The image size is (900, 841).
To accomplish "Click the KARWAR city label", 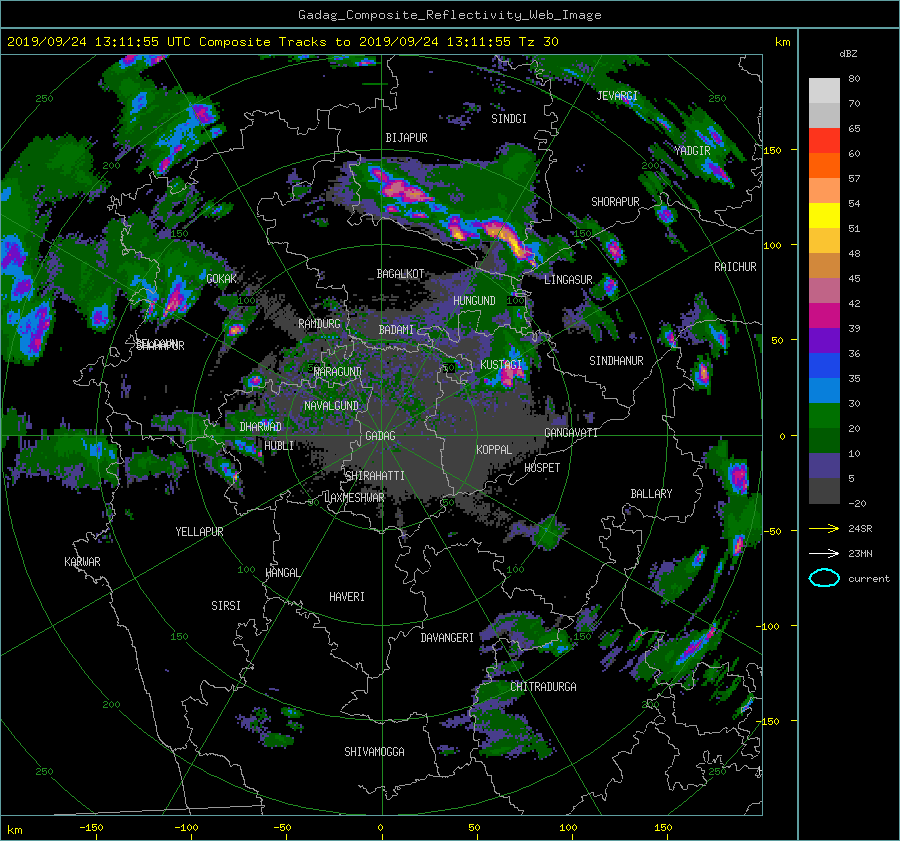I will [82, 562].
